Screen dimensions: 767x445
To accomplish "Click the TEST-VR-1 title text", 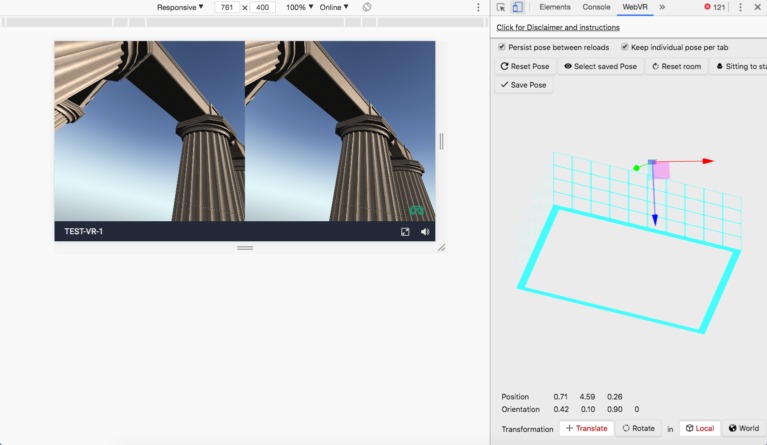I will [x=84, y=231].
